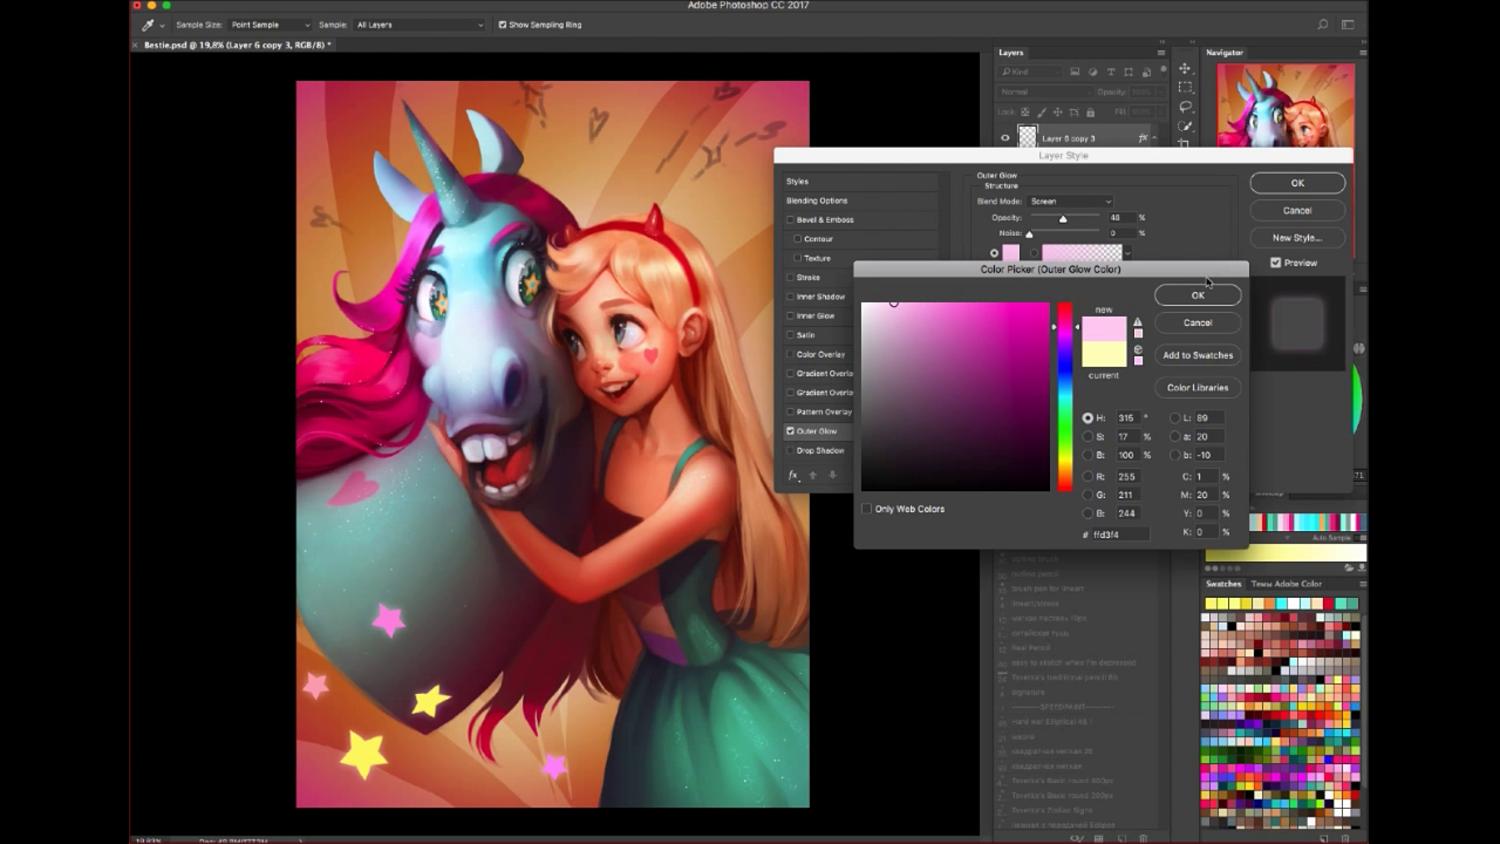1500x844 pixels.
Task: Move effect up arrow in Layer Style
Action: [813, 475]
